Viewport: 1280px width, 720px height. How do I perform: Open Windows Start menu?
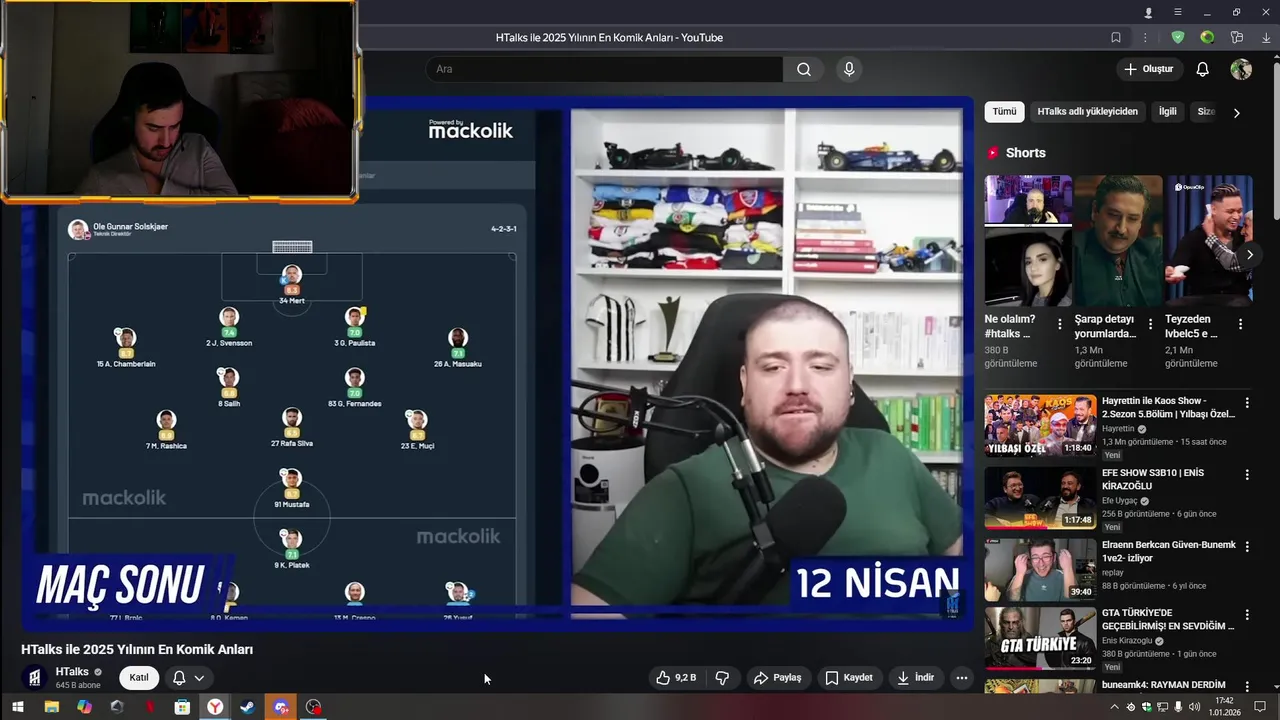[17, 707]
